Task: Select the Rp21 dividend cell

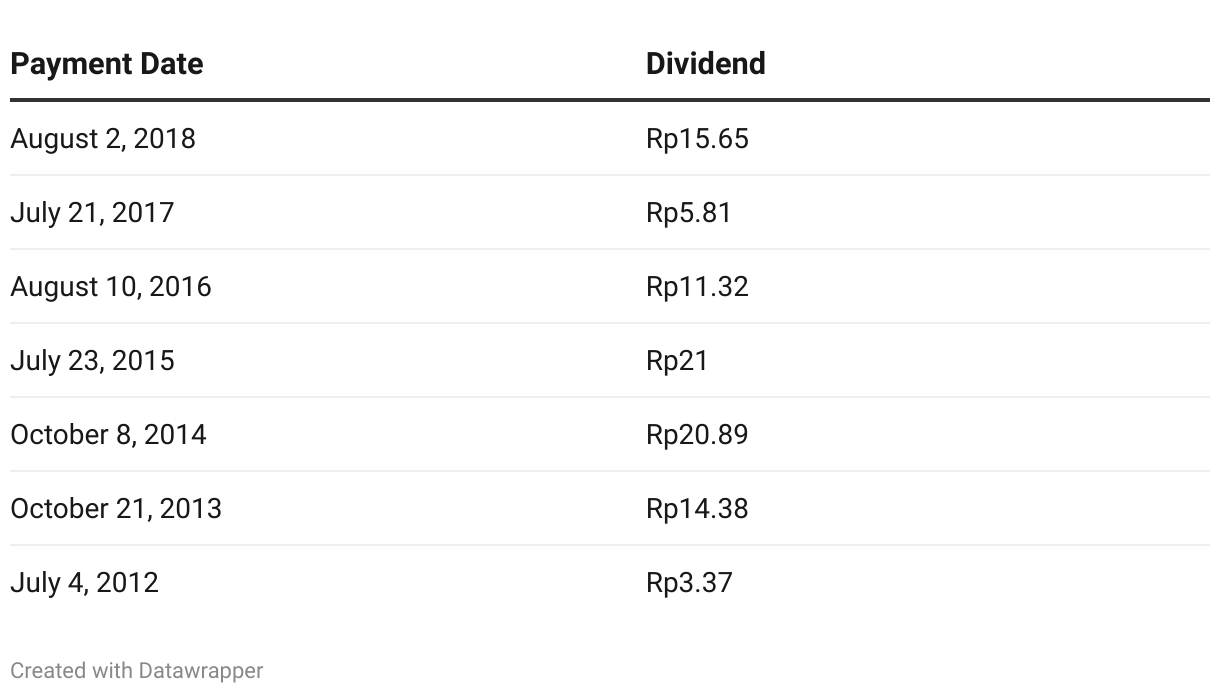Action: coord(677,361)
